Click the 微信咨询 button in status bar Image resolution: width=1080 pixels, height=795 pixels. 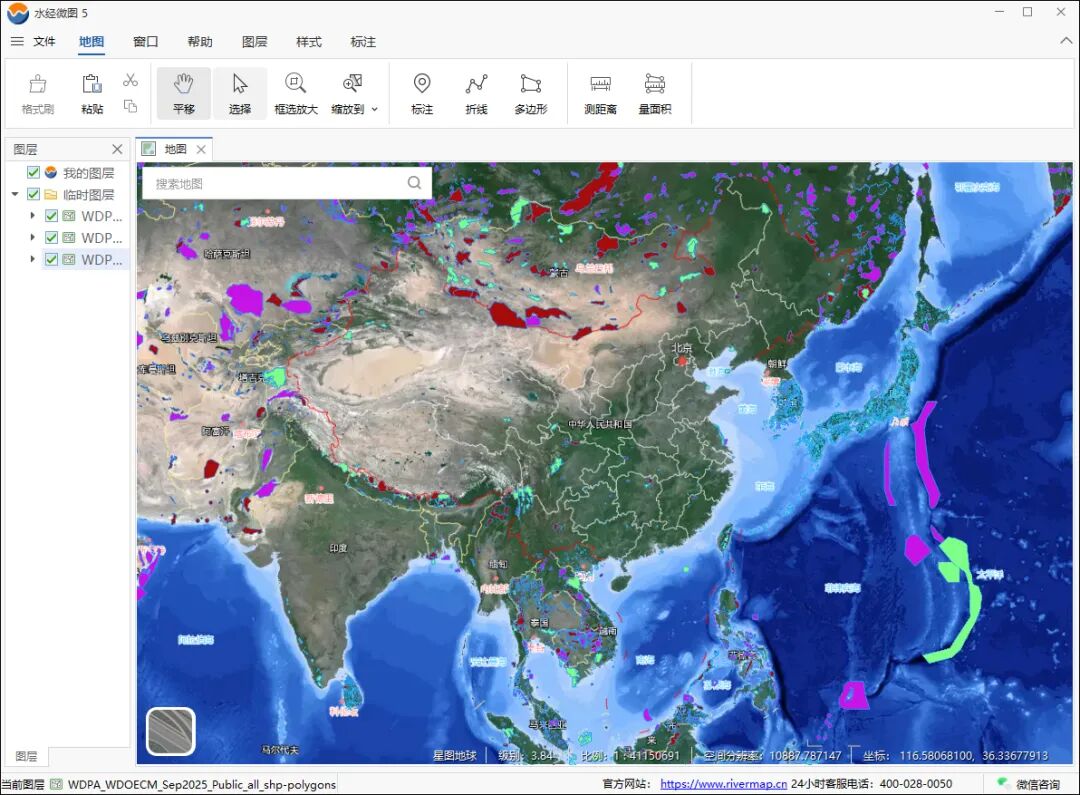click(x=1030, y=784)
